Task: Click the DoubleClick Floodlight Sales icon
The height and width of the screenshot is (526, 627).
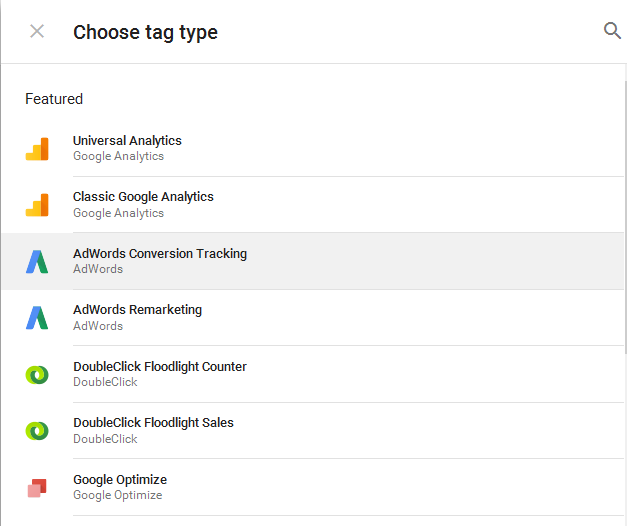Action: coord(37,431)
